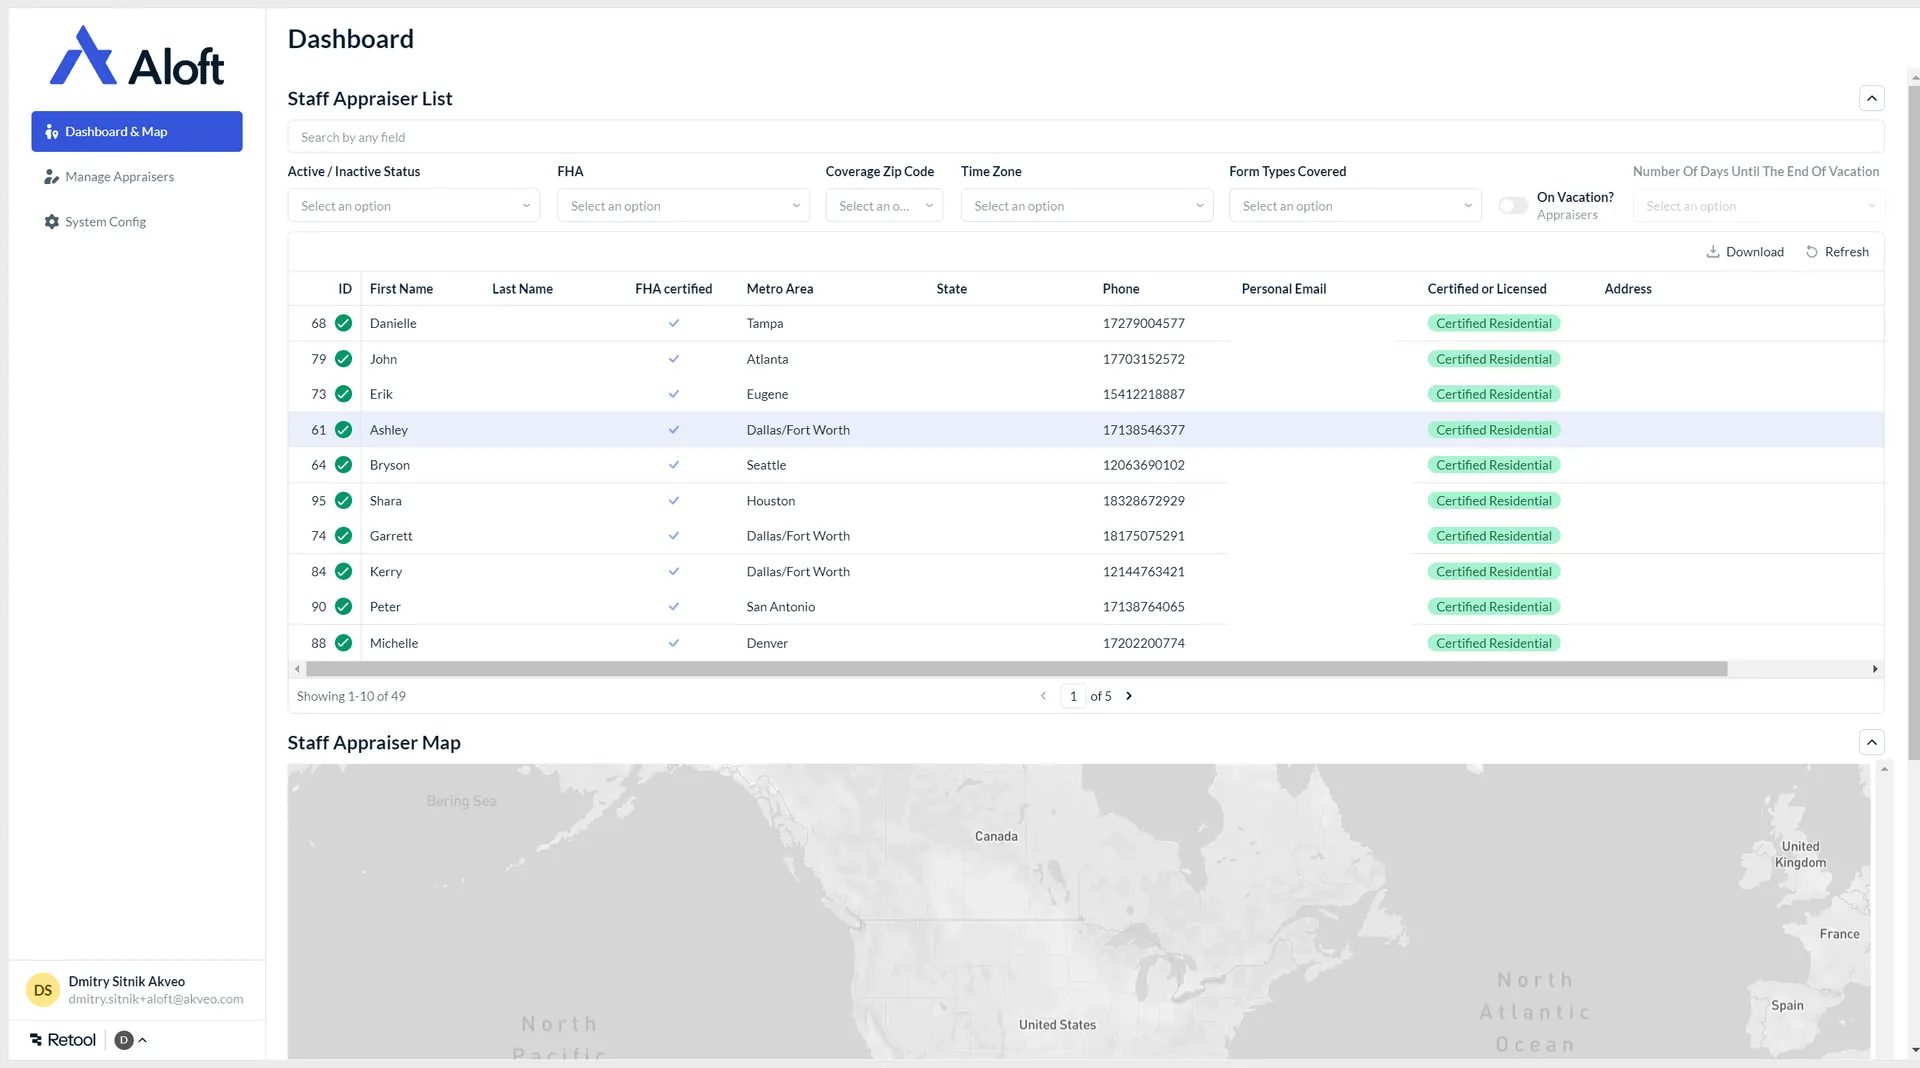
Task: Click FHA certified checkmark for San Antonio row
Action: 674,607
